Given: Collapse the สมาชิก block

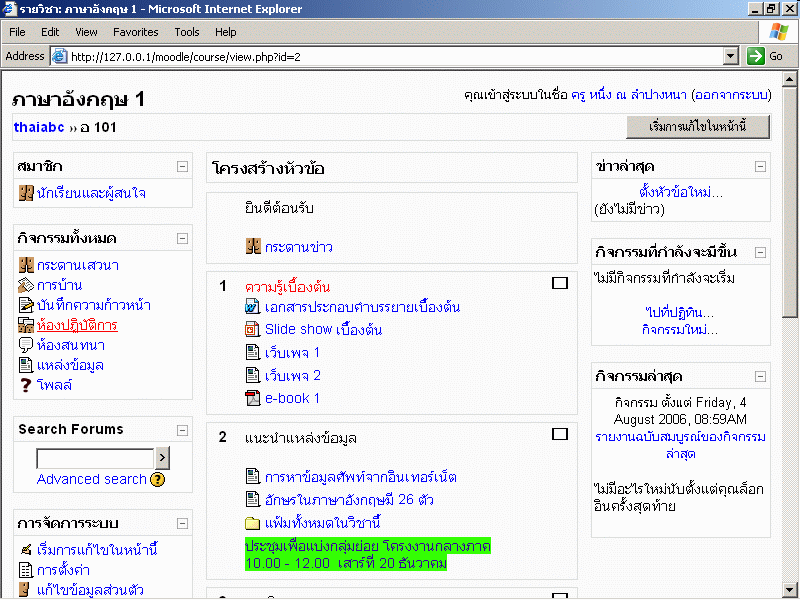Looking at the screenshot, I should pyautogui.click(x=182, y=167).
